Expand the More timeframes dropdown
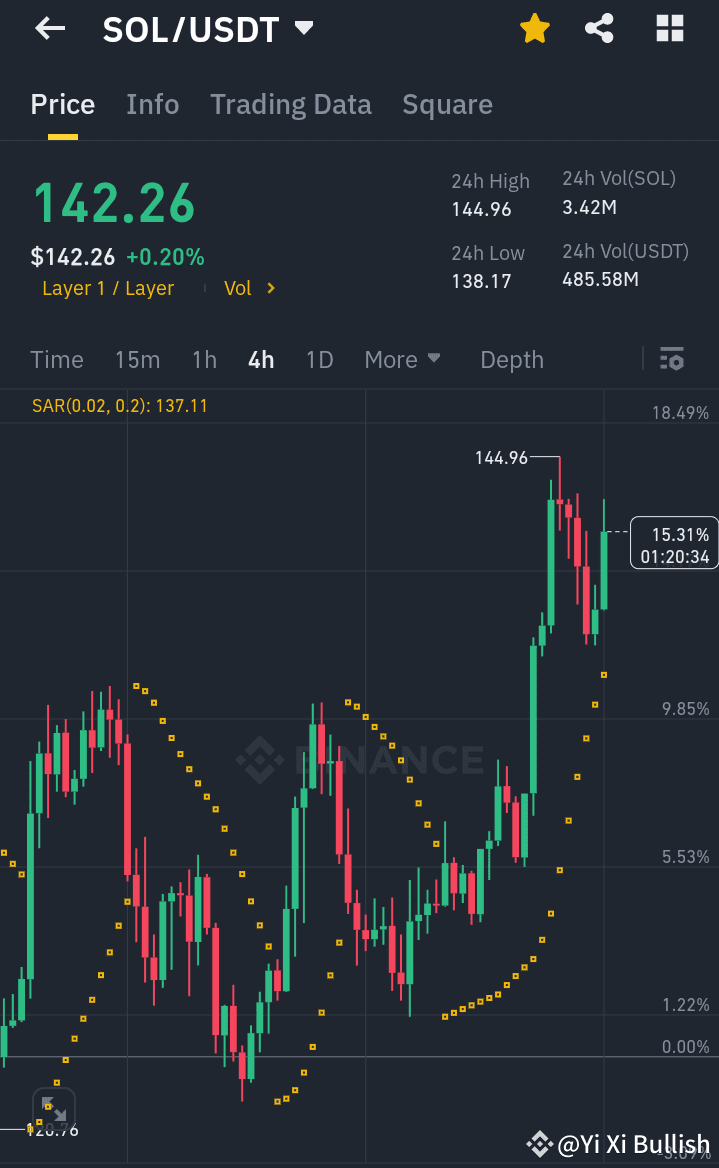Screen dimensions: 719x1168 click(403, 359)
